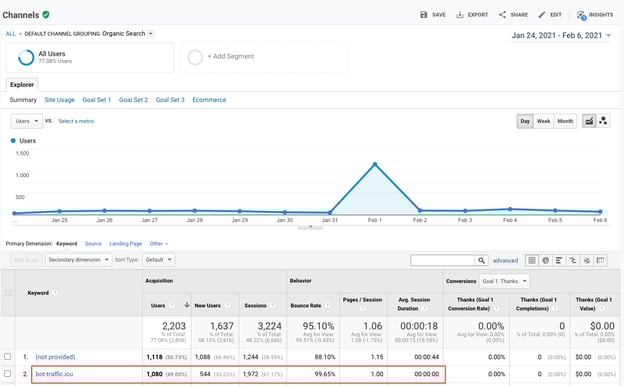Image resolution: width=624 pixels, height=386 pixels.
Task: Switch to line chart view icon
Action: coord(589,121)
